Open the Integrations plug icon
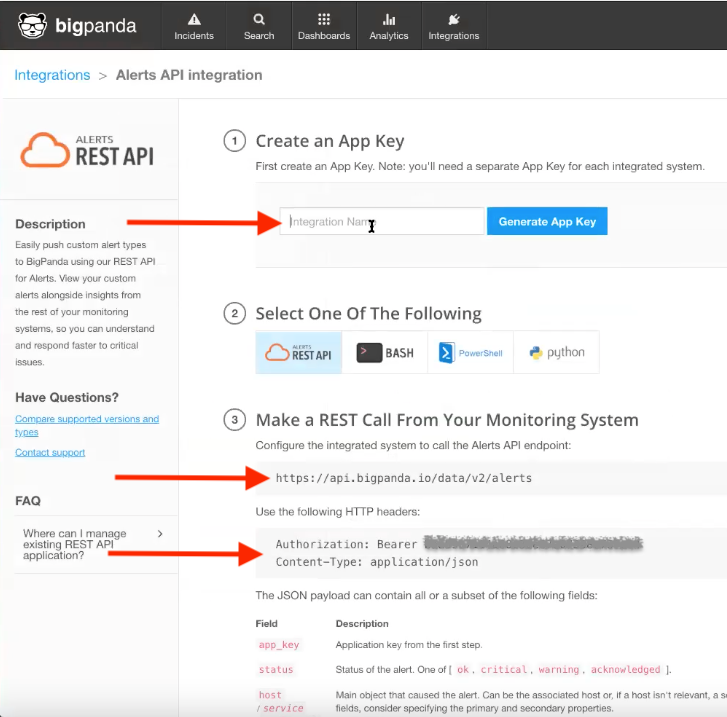Image resolution: width=727 pixels, height=717 pixels. coord(453,19)
